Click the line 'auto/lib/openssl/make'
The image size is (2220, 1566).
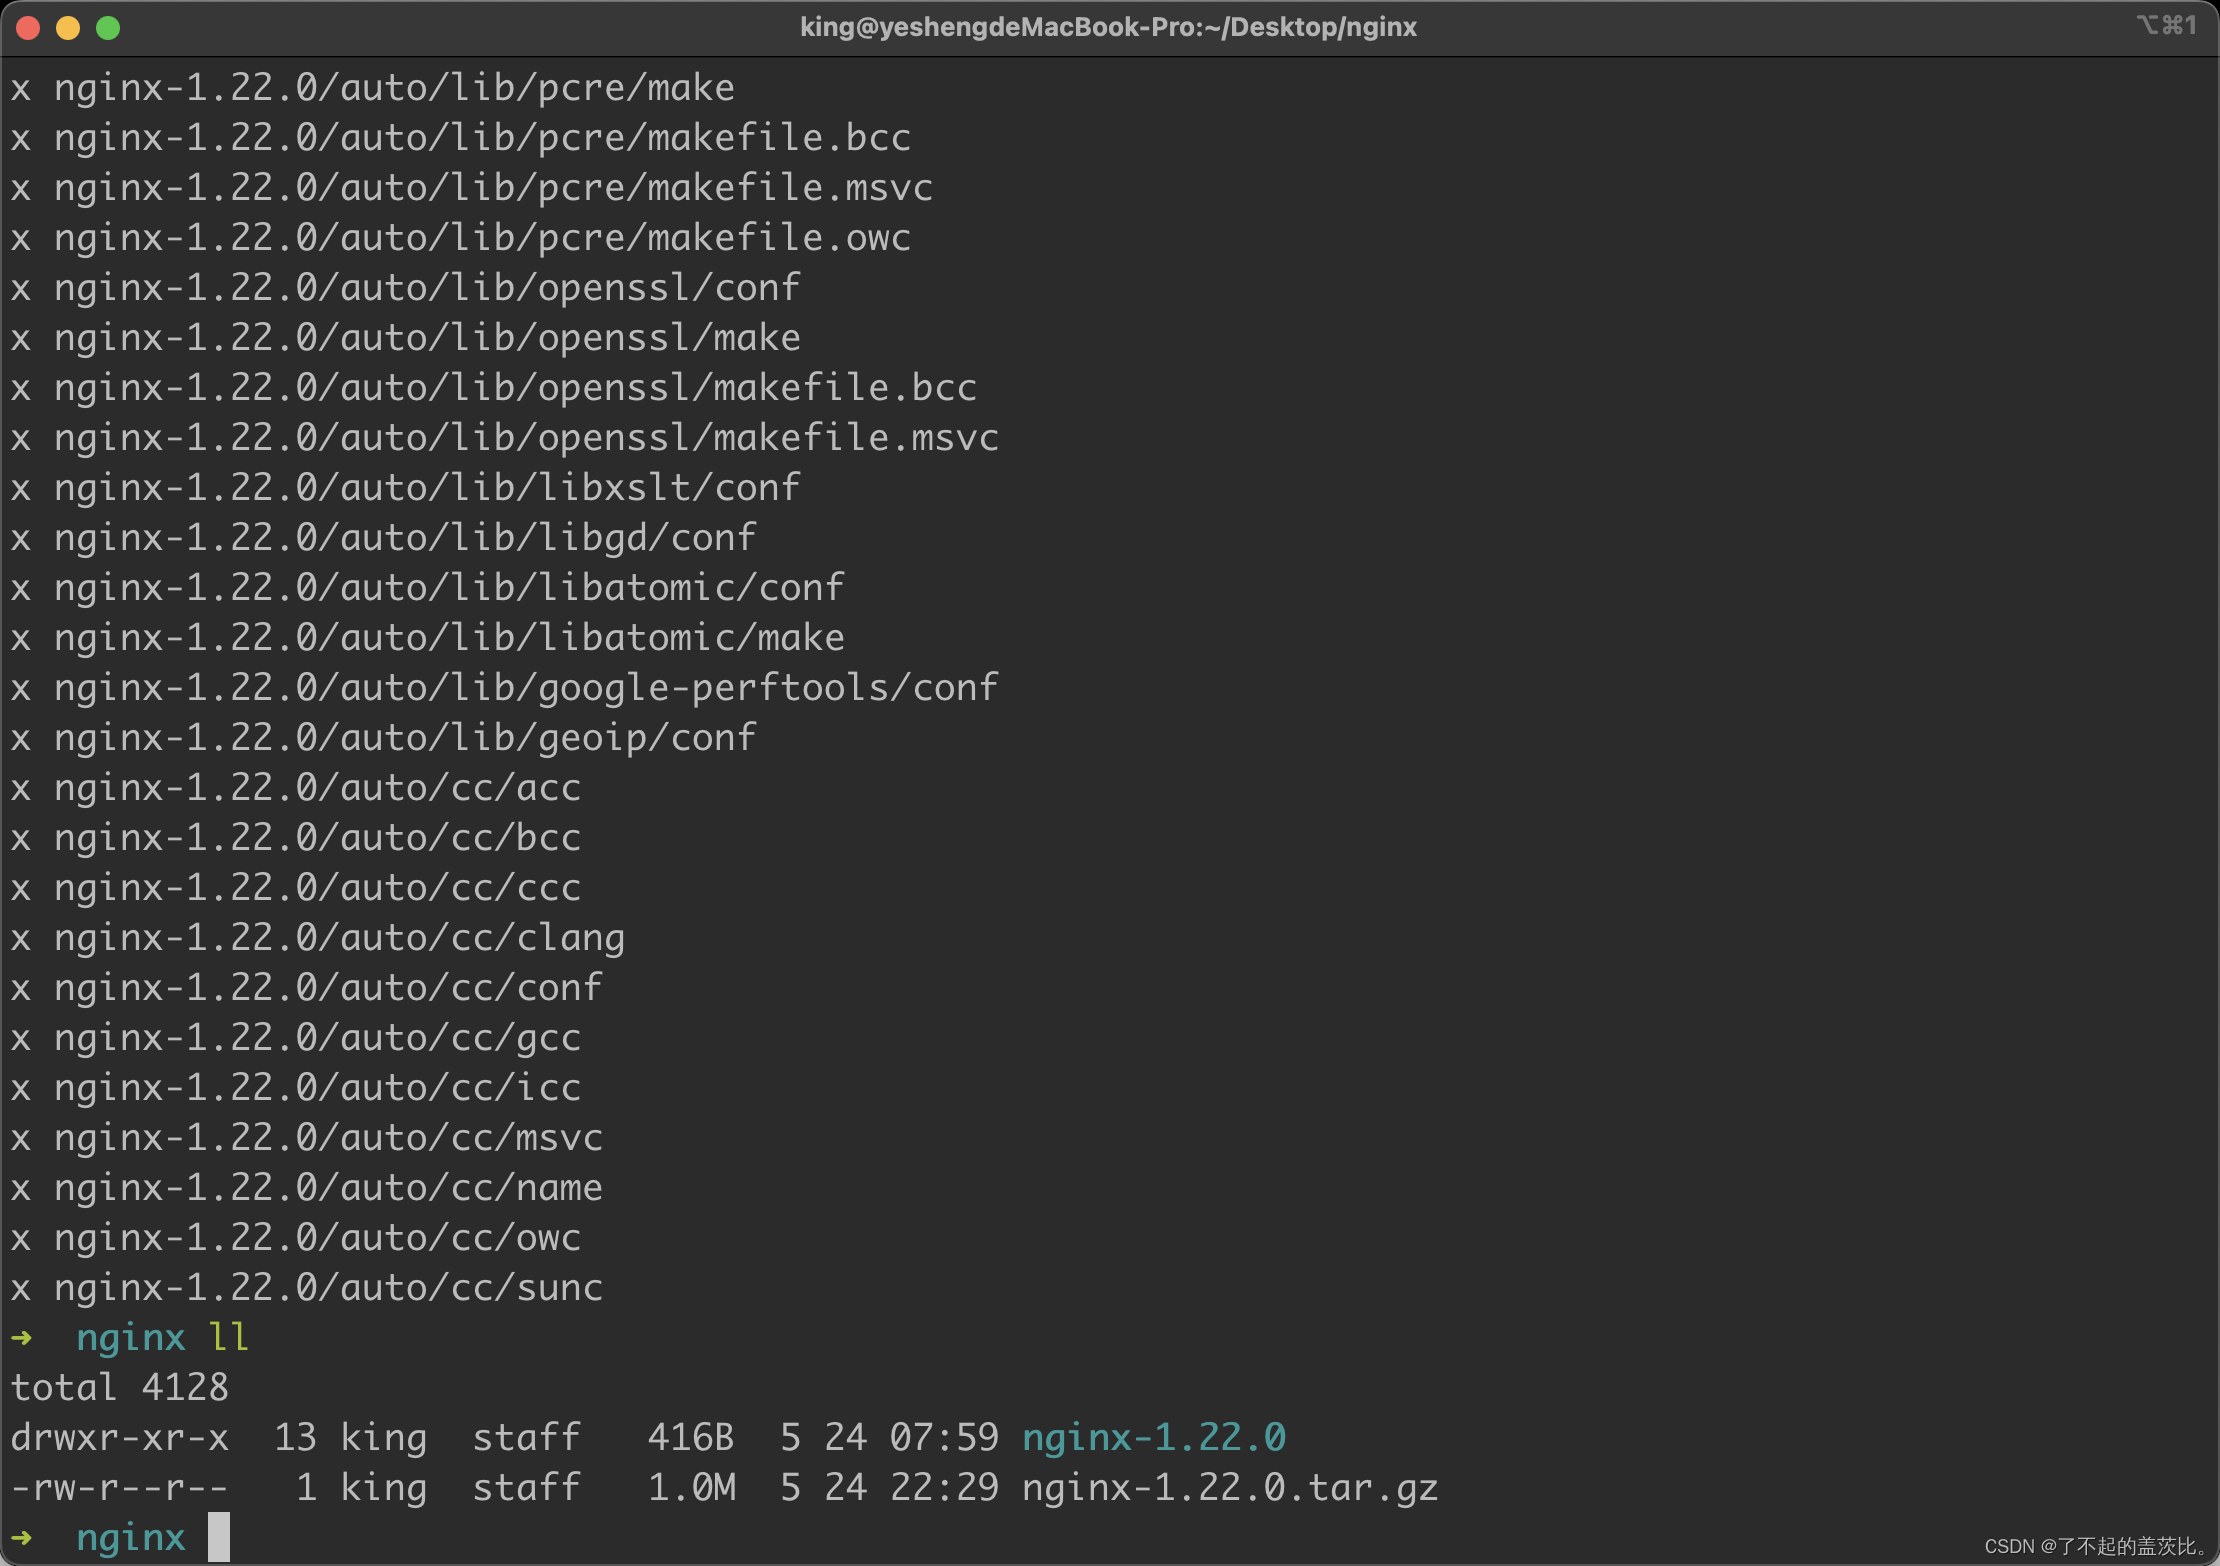[x=406, y=338]
